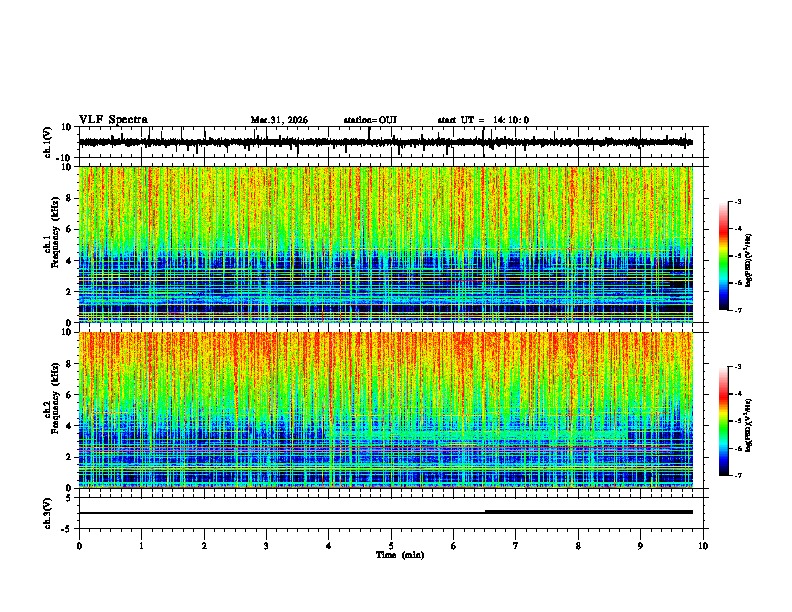Click the ch.2 spectrogram image
Screen dimensions: 792x612
386,410
